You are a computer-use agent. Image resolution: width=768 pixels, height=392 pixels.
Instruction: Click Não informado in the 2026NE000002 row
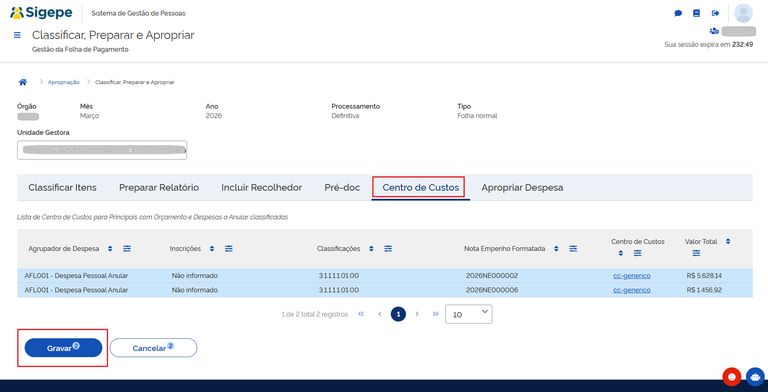[194, 276]
